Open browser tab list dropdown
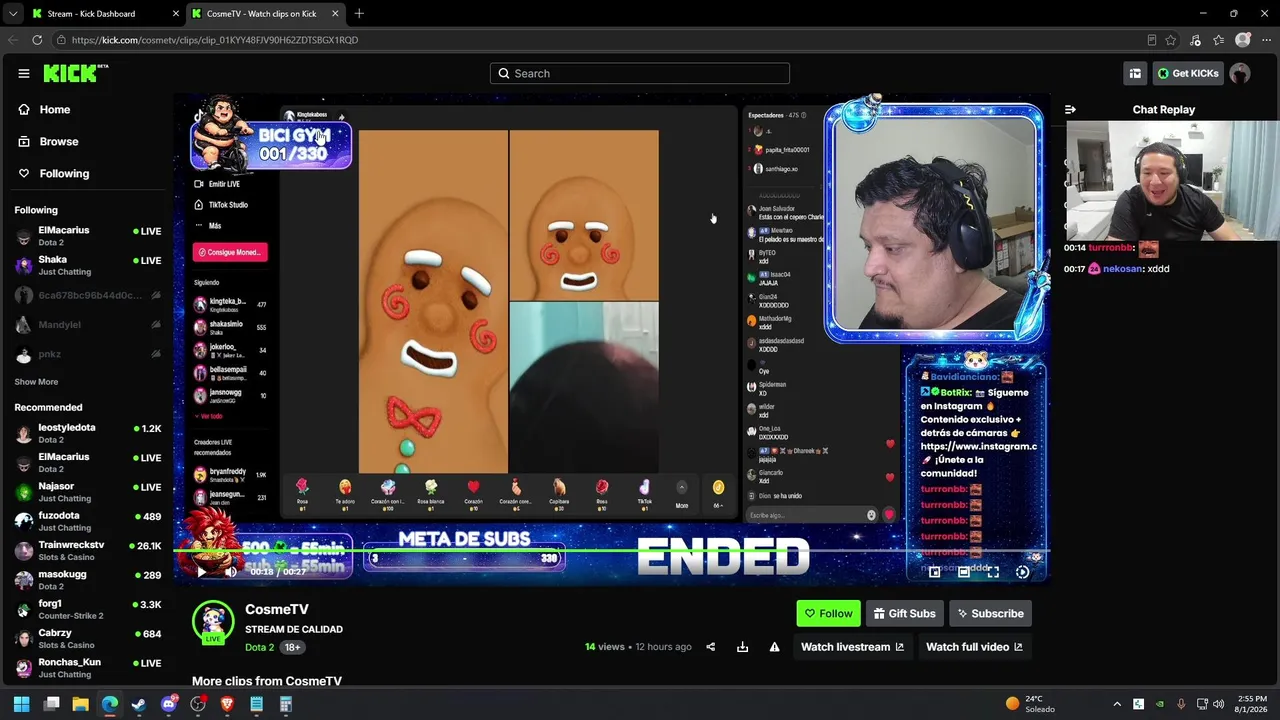This screenshot has height=720, width=1280. point(13,13)
